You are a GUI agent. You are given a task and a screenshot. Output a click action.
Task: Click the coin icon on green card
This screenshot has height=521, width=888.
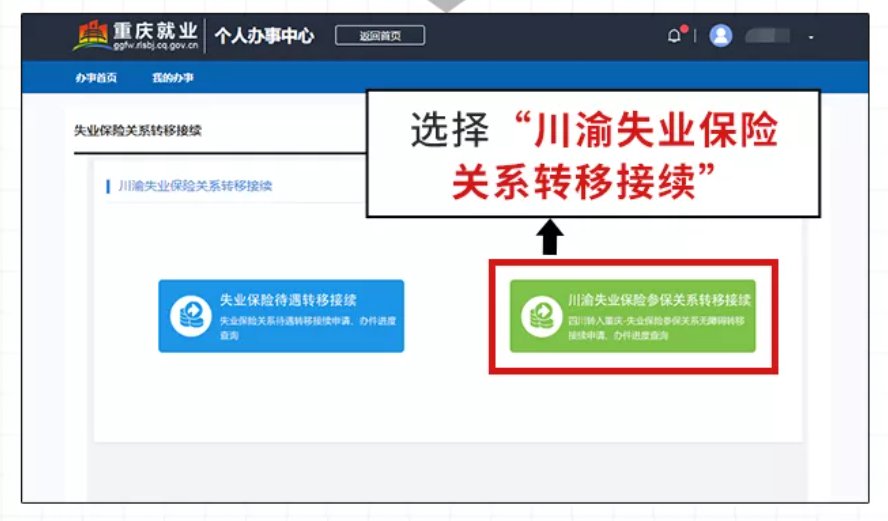point(542,316)
